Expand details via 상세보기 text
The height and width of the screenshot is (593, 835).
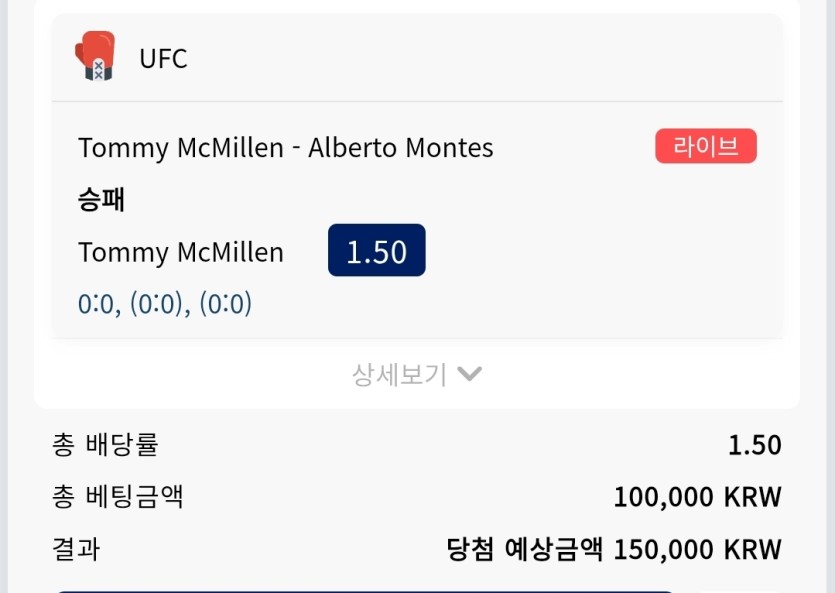(398, 375)
